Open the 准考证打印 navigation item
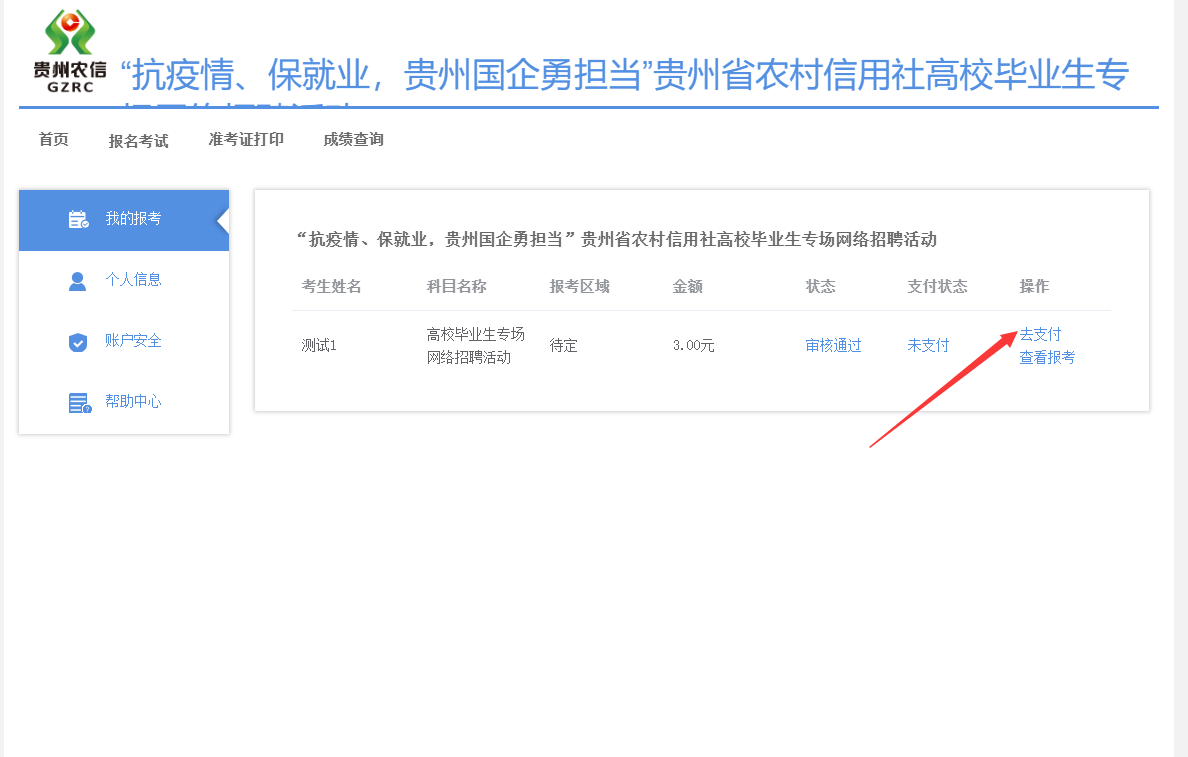1188x757 pixels. [x=246, y=140]
